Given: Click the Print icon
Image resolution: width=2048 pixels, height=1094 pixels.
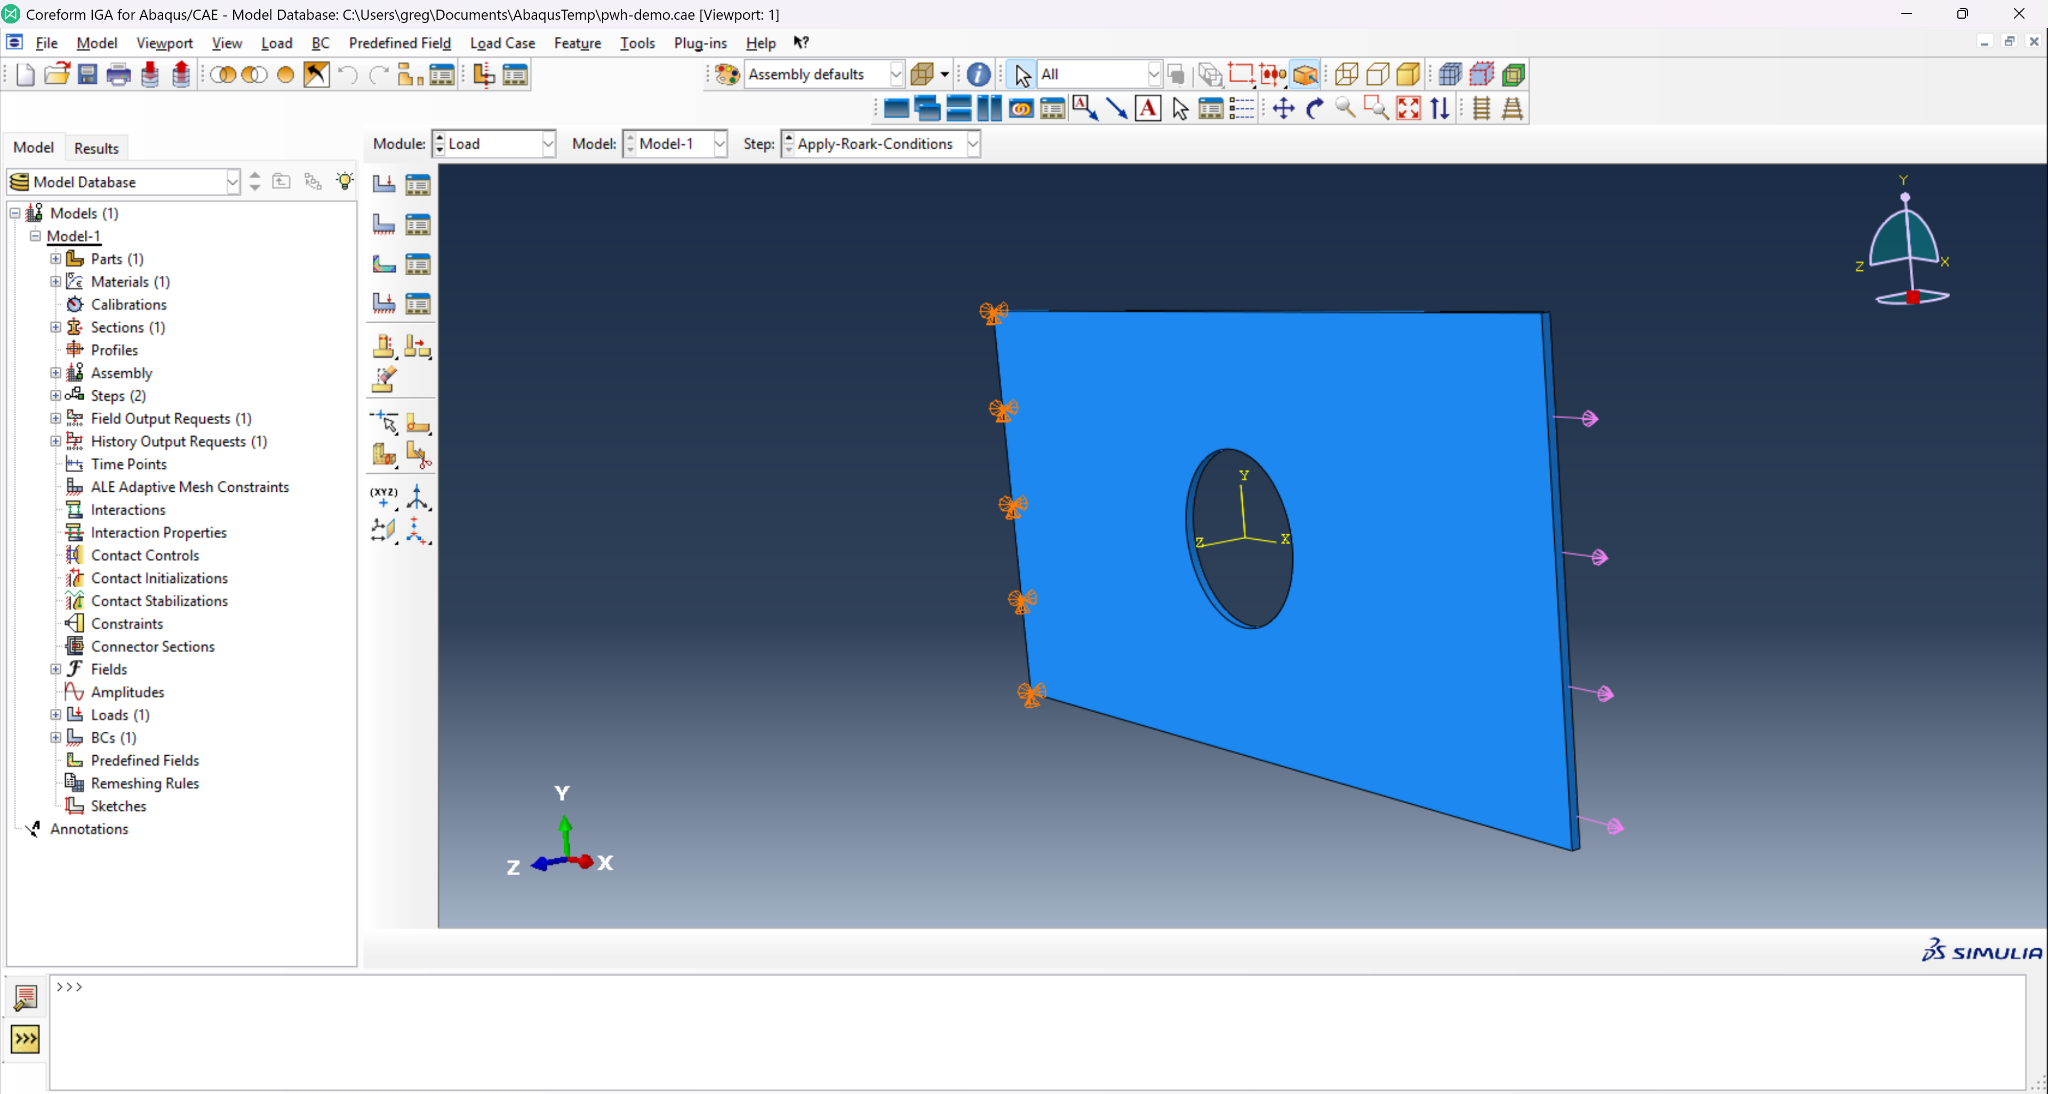Looking at the screenshot, I should (119, 75).
